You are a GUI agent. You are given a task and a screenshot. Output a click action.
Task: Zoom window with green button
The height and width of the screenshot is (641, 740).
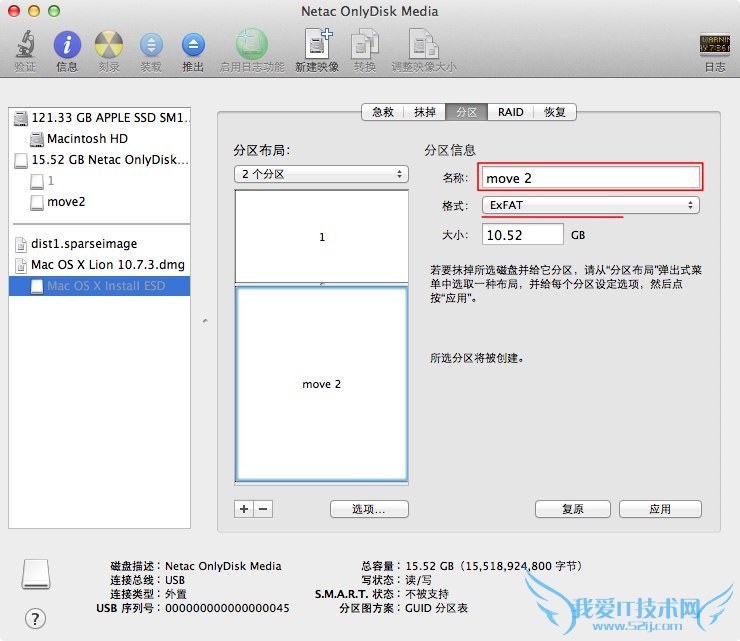tap(54, 11)
